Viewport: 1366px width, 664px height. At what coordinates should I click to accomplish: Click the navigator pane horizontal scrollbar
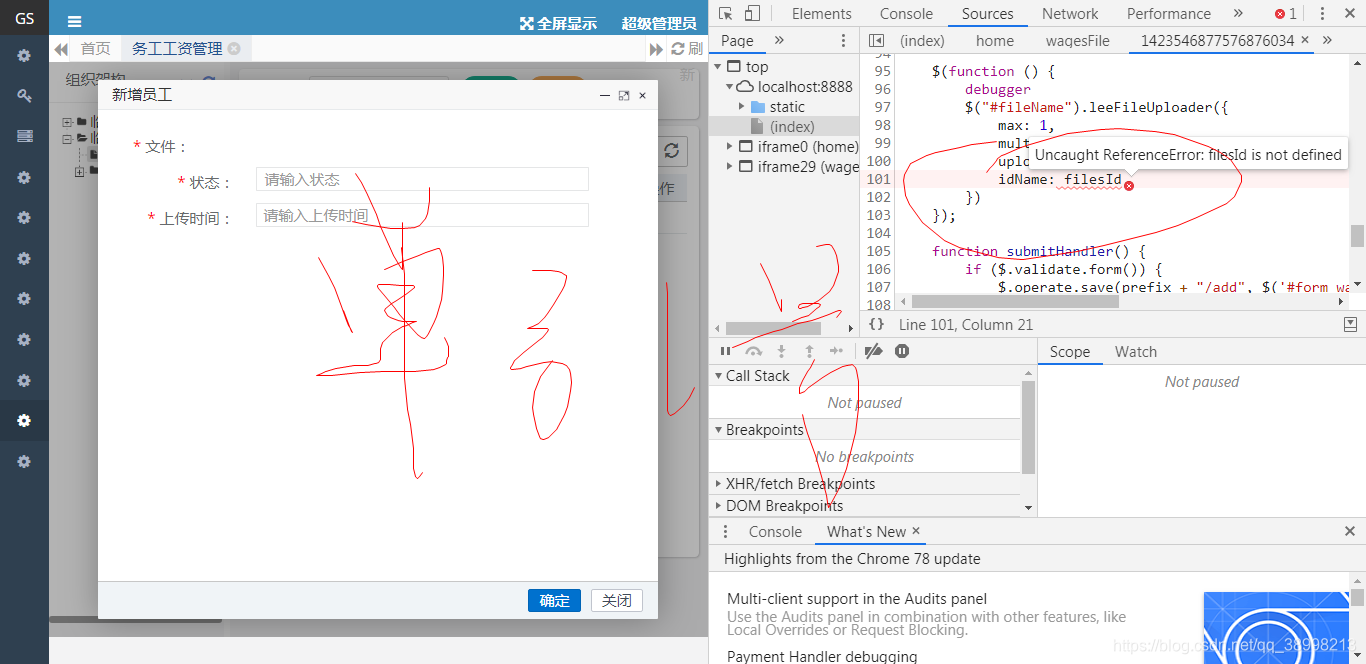point(773,328)
